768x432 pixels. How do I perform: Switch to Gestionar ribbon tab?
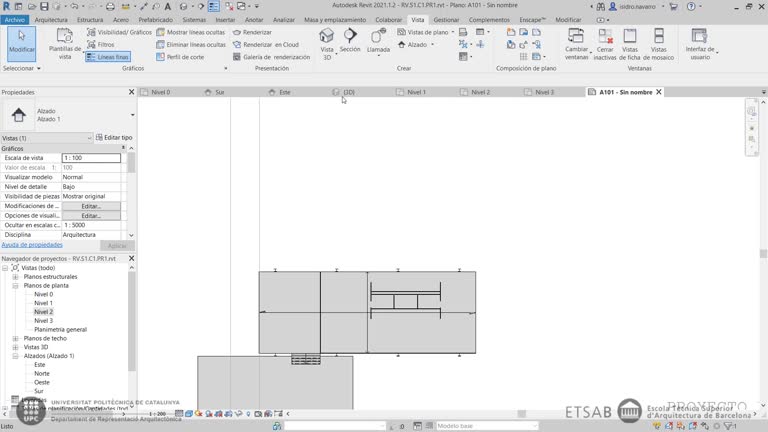446,20
